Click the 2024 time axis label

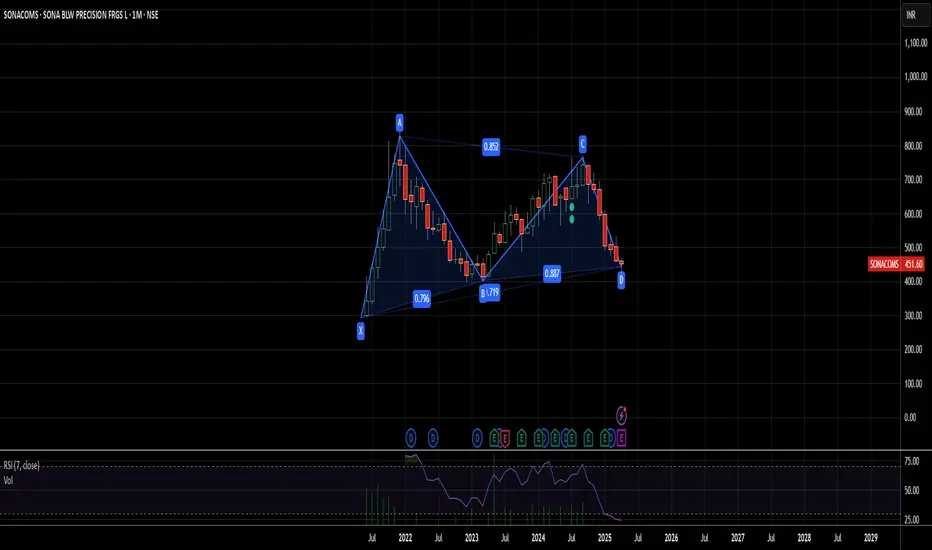(538, 538)
